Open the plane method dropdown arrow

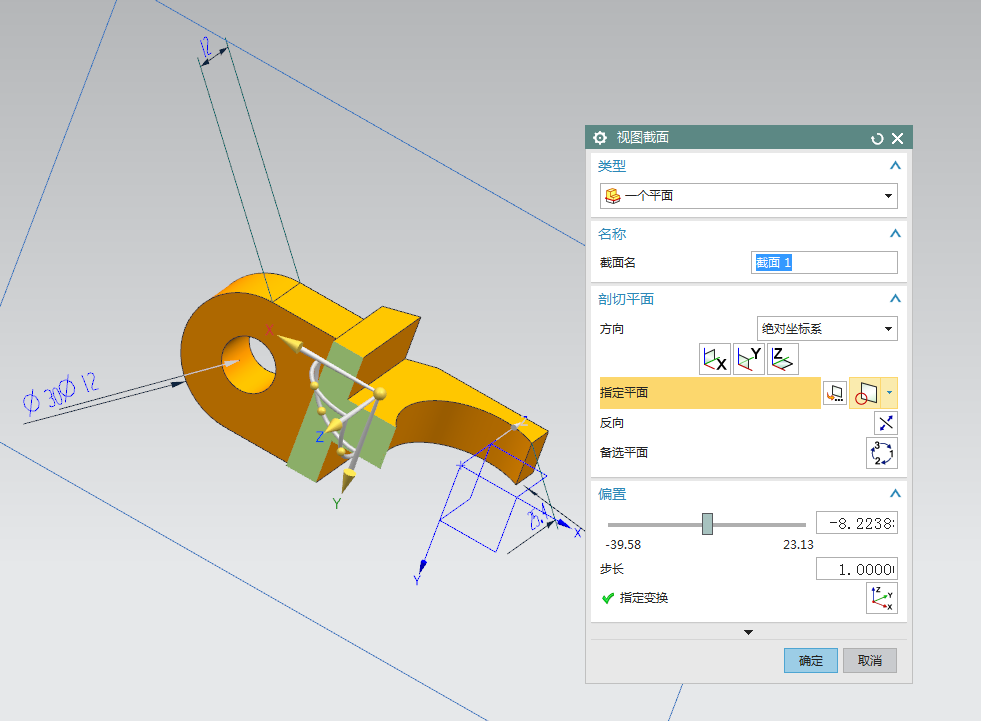click(x=890, y=393)
